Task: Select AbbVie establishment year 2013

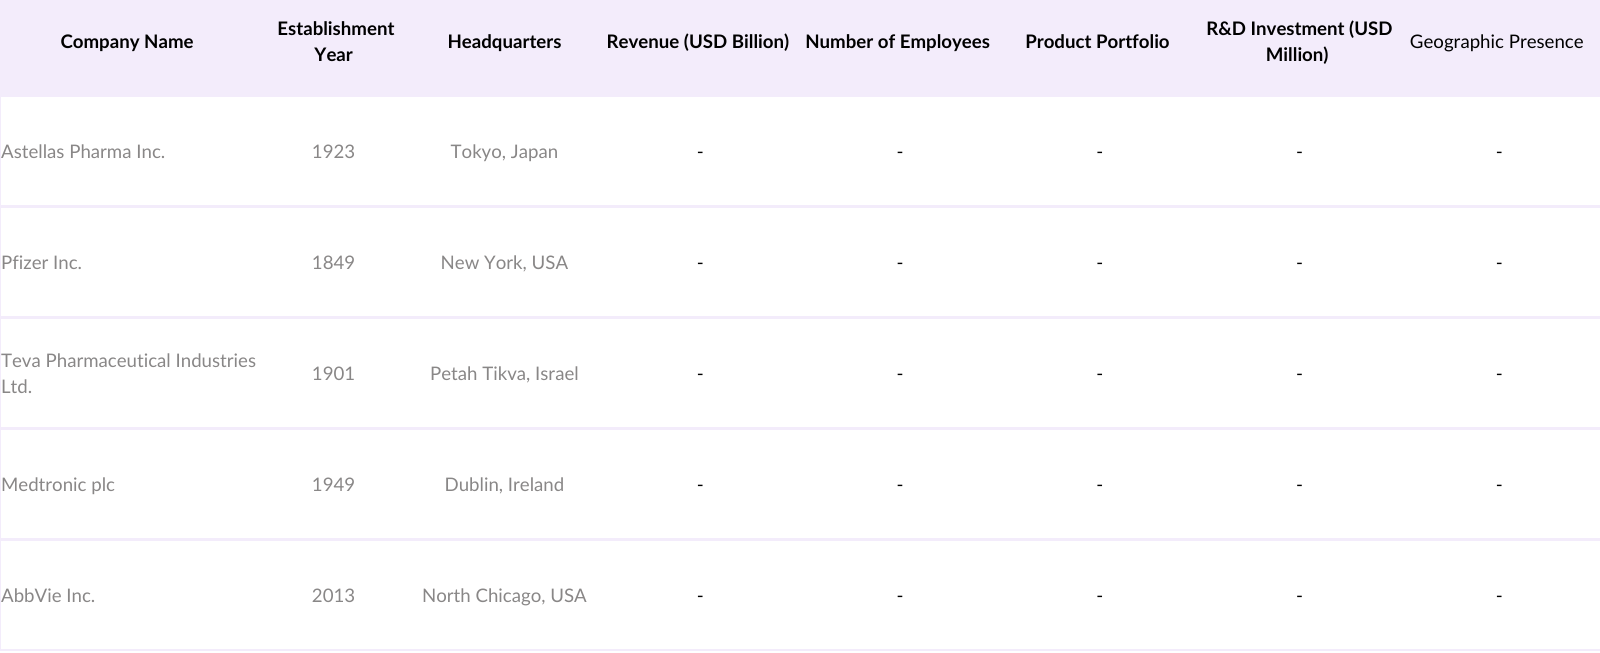Action: click(333, 596)
